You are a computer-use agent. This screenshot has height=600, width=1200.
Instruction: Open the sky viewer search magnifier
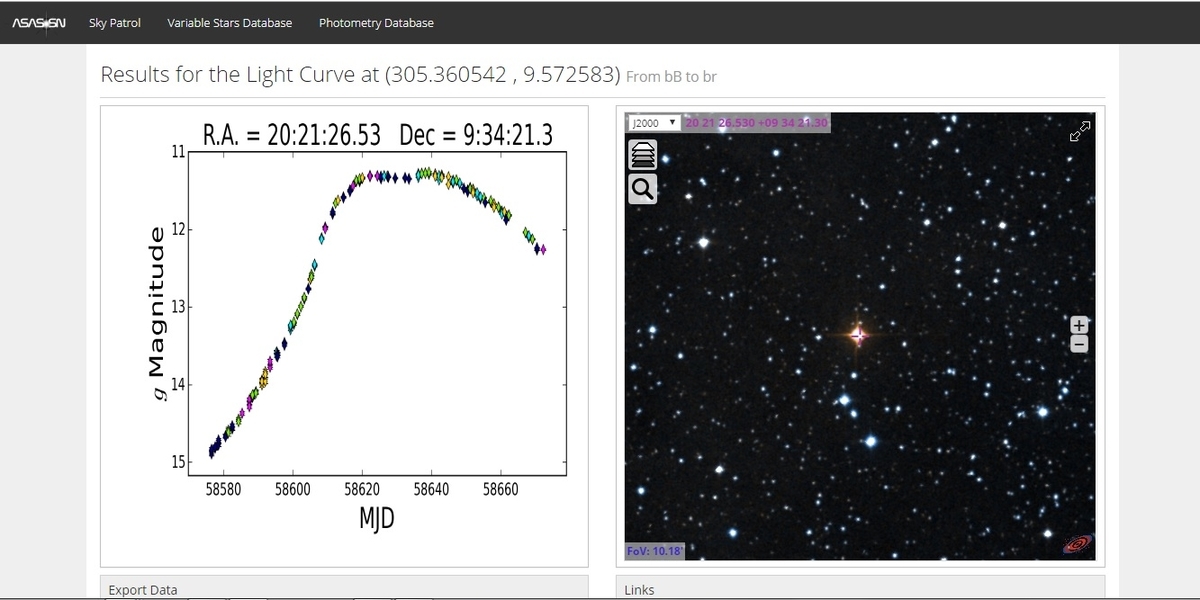coord(641,188)
